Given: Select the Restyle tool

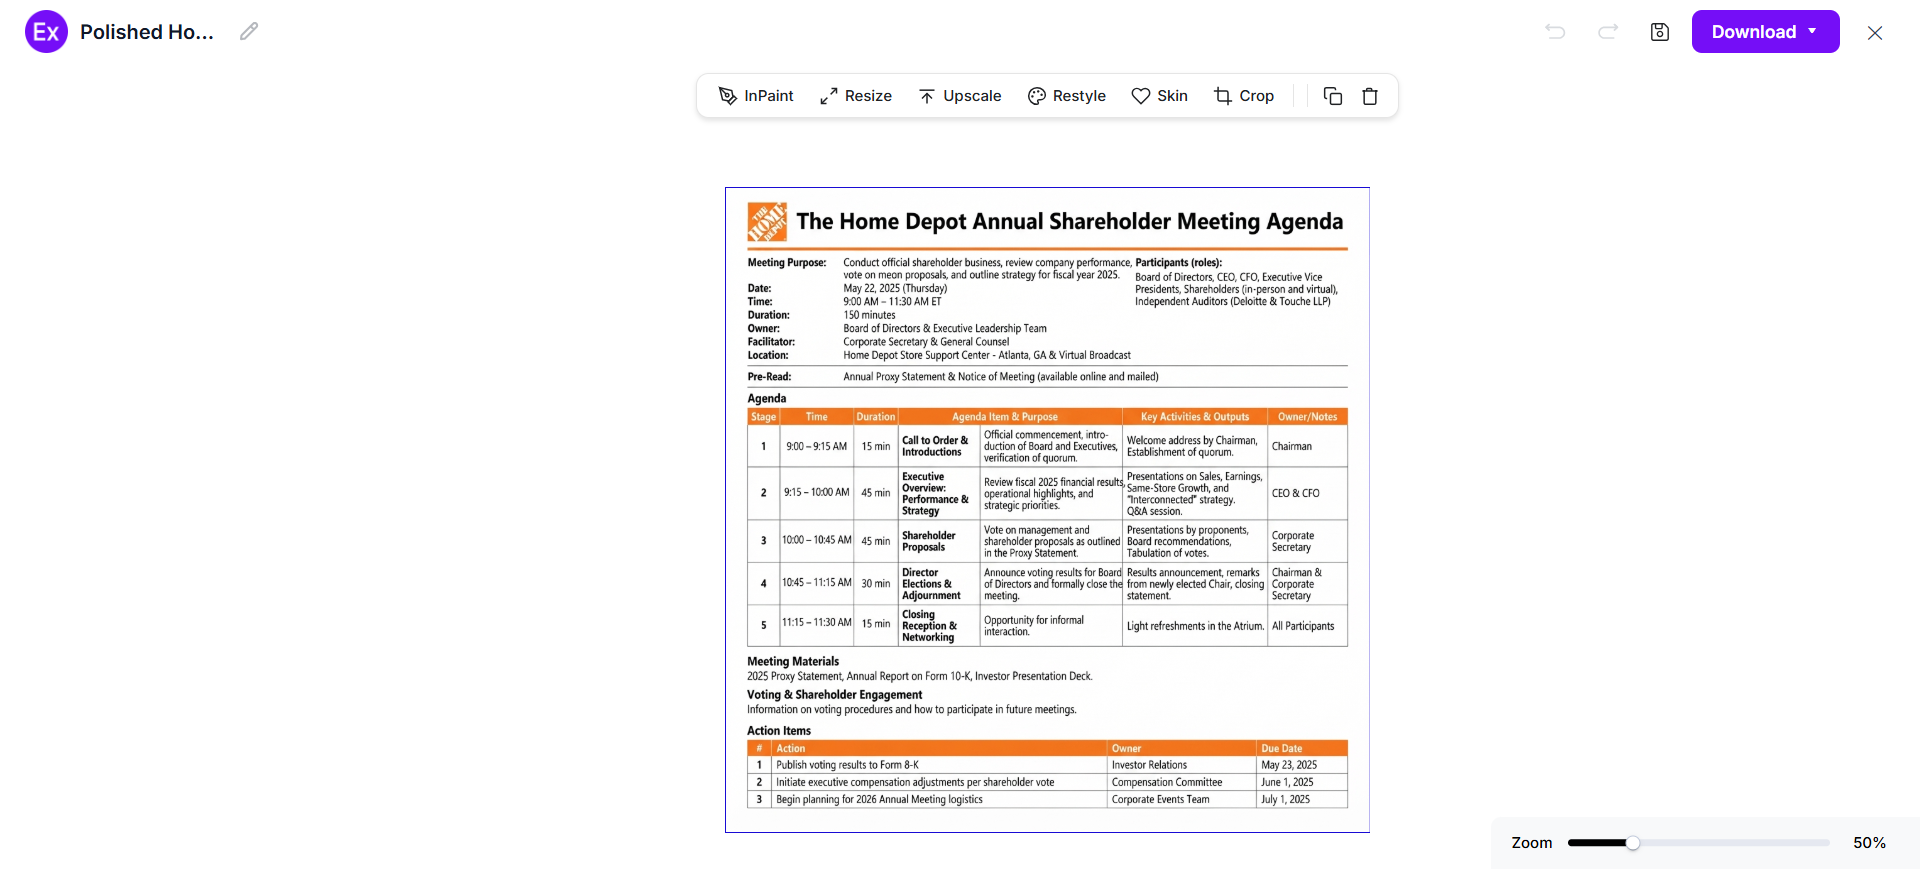Looking at the screenshot, I should pyautogui.click(x=1067, y=96).
